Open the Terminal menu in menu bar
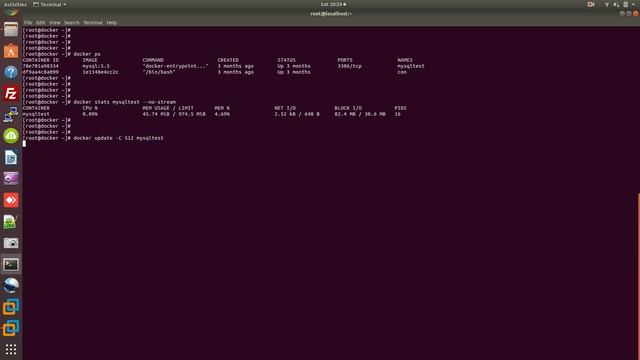Screen dimensions: 640x360 pyautogui.click(x=93, y=22)
